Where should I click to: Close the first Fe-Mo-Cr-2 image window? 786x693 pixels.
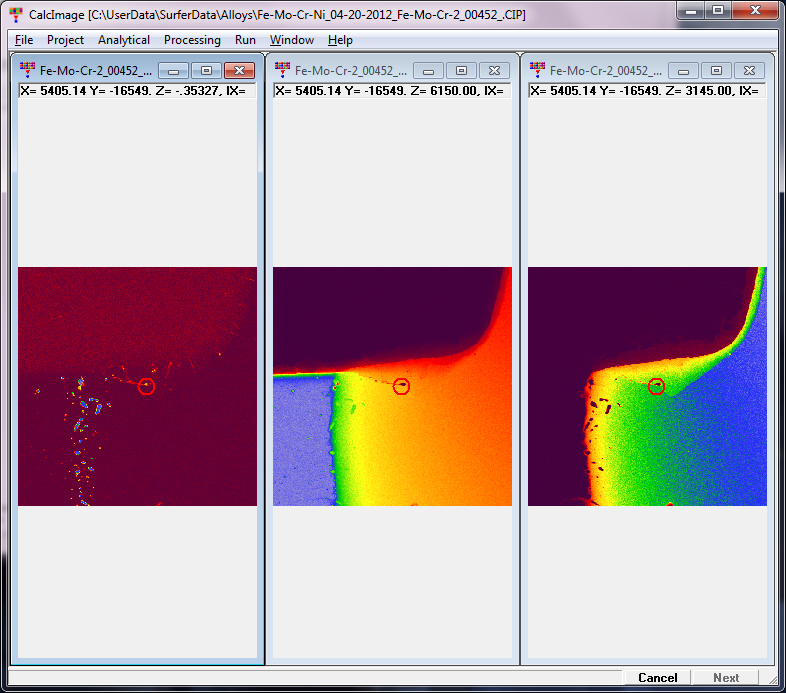coord(239,71)
